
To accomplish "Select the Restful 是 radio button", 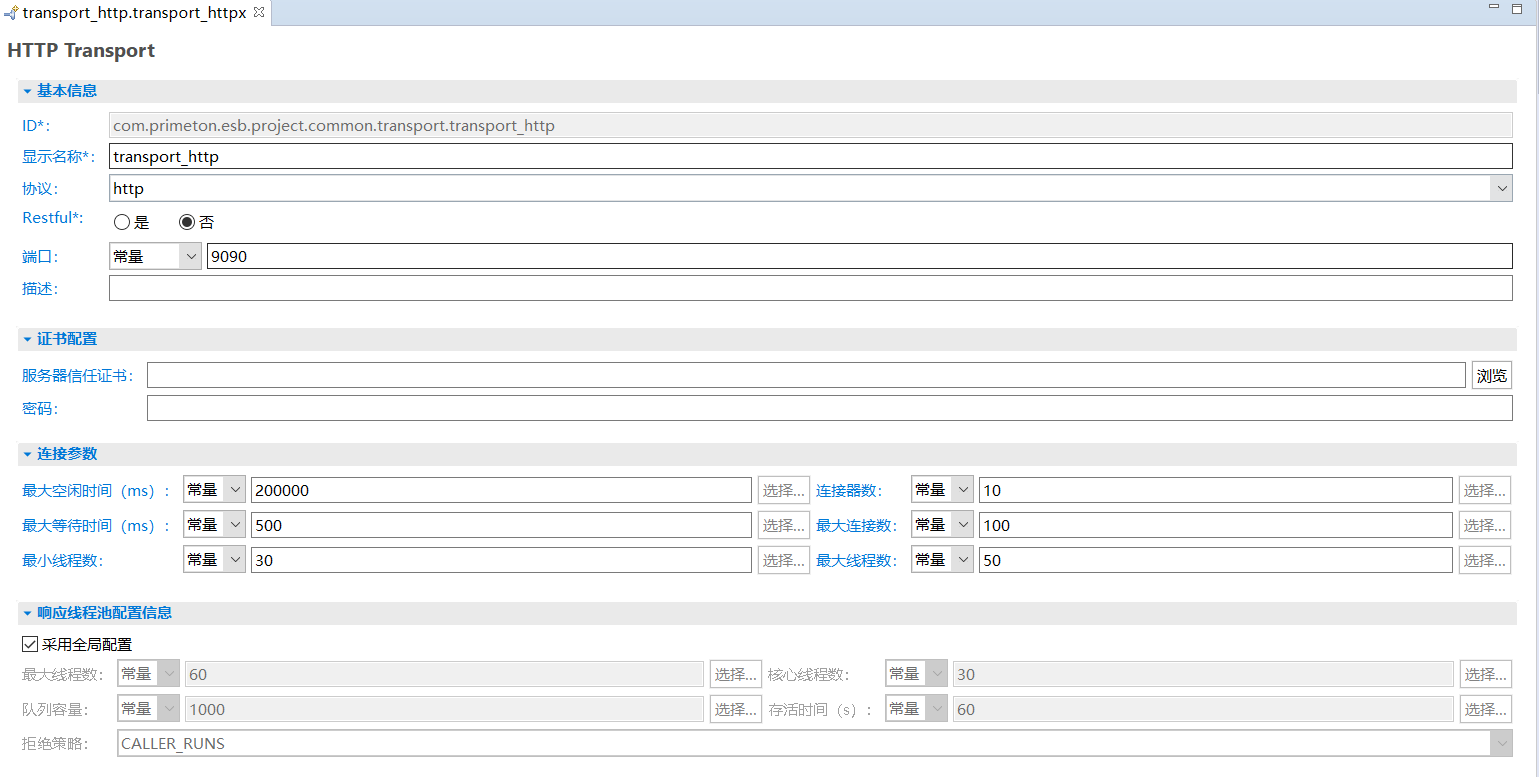I will [122, 223].
